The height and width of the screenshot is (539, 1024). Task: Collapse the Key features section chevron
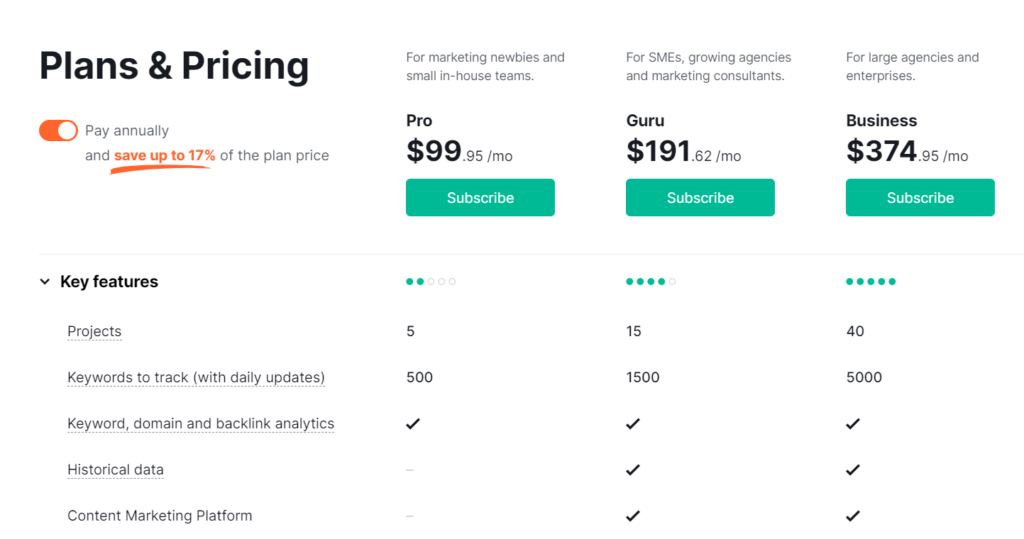point(44,282)
